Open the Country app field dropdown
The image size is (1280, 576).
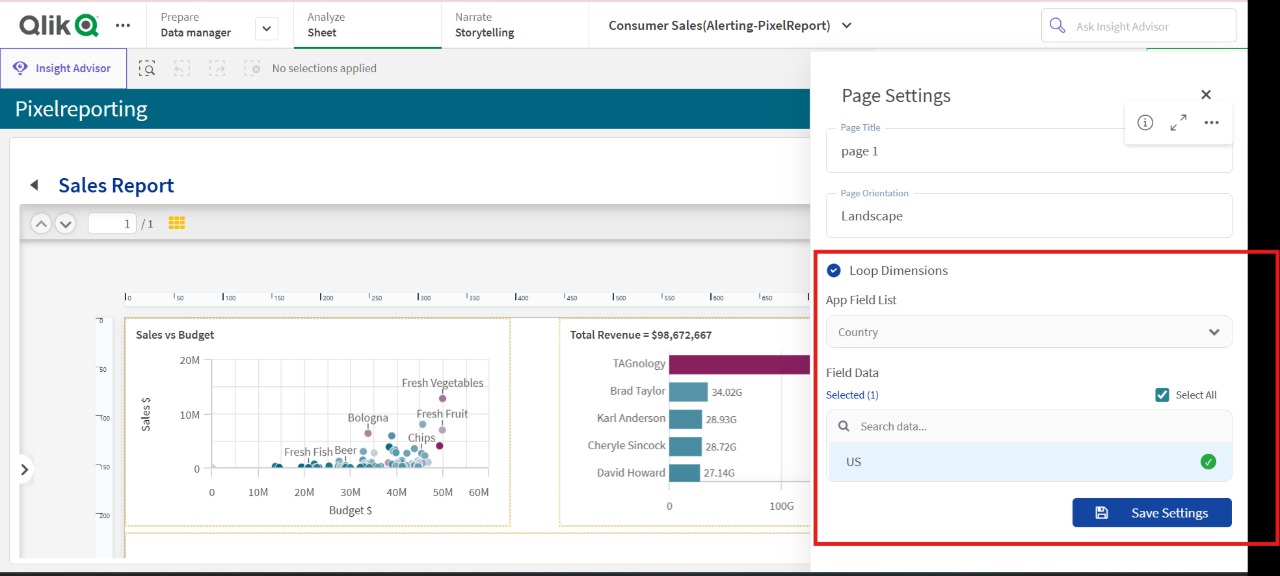1029,332
